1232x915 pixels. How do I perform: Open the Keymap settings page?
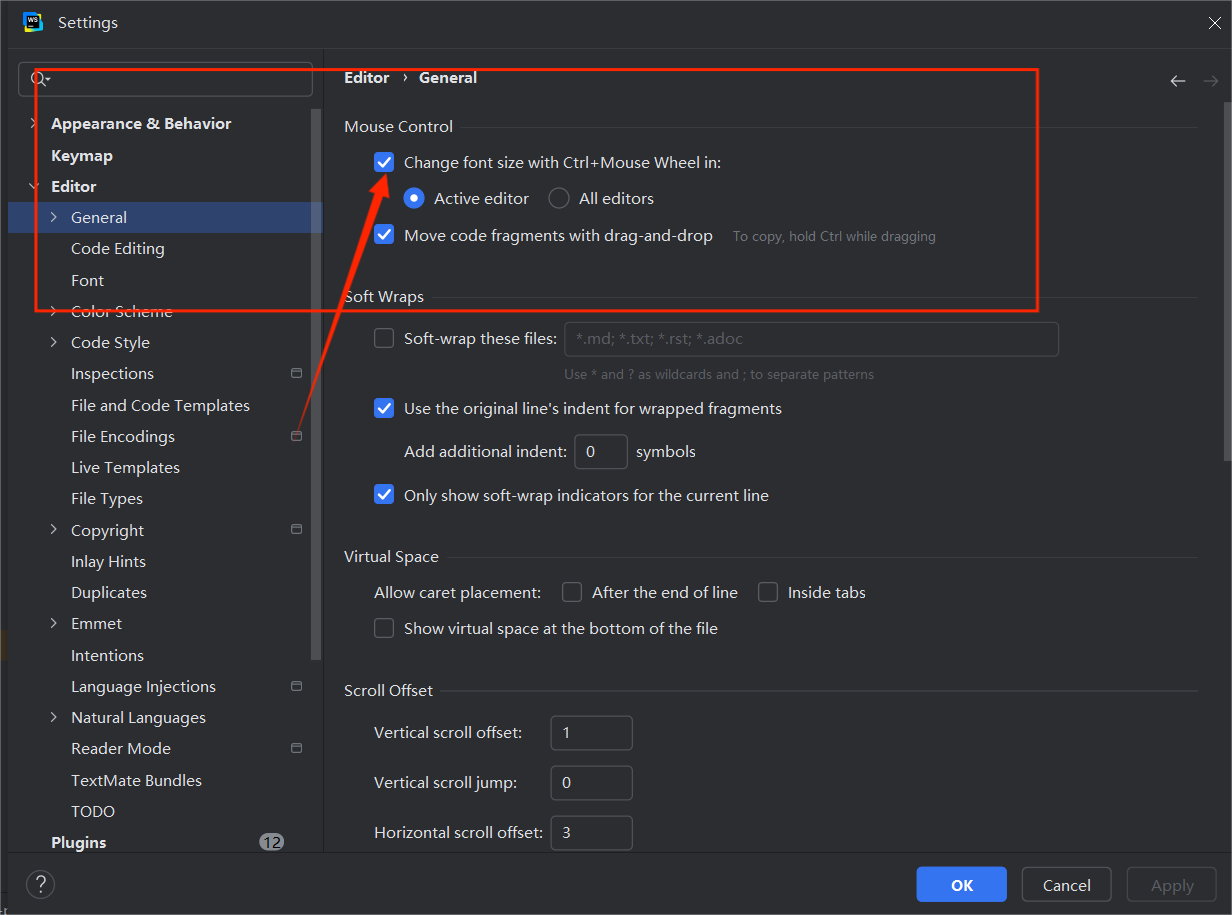(82, 155)
